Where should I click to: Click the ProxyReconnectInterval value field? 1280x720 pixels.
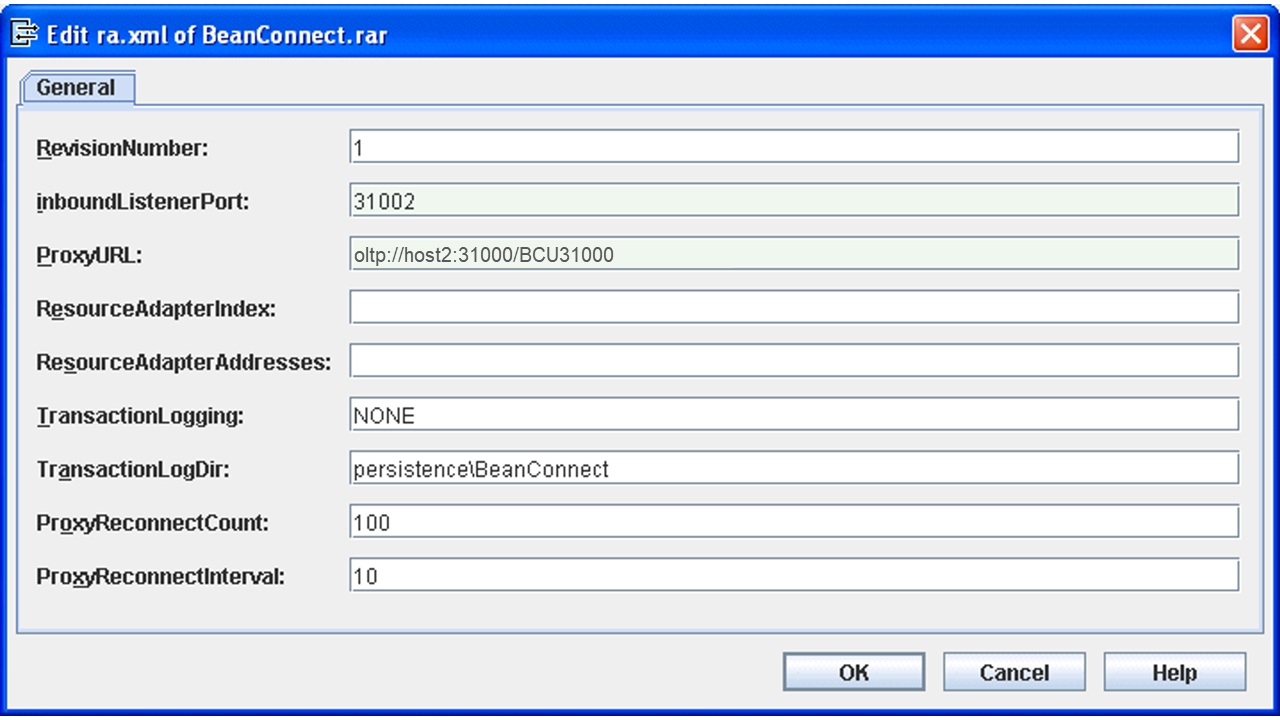coord(794,576)
